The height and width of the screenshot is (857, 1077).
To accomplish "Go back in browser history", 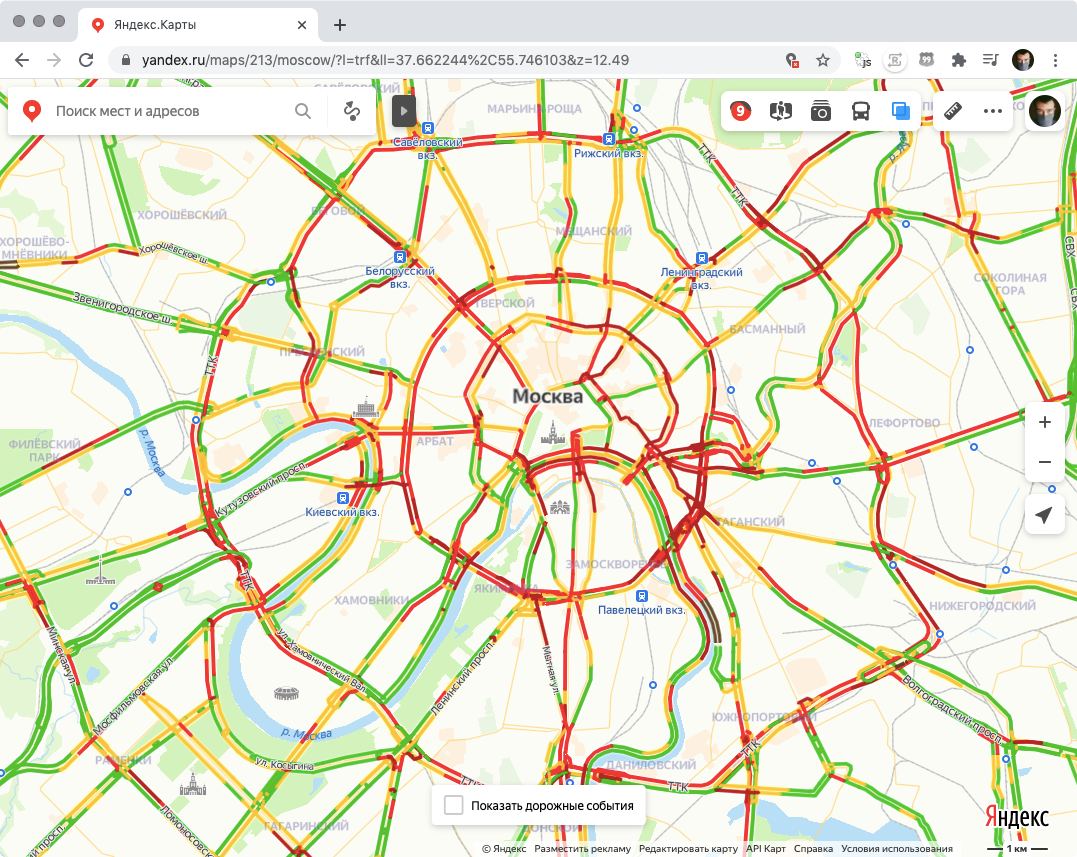I will pyautogui.click(x=22, y=60).
